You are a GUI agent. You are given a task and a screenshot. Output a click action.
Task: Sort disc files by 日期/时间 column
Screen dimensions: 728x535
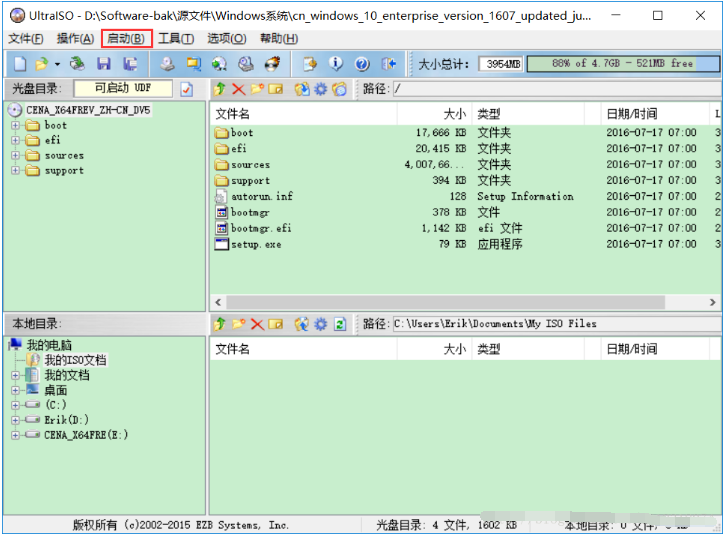coord(656,114)
